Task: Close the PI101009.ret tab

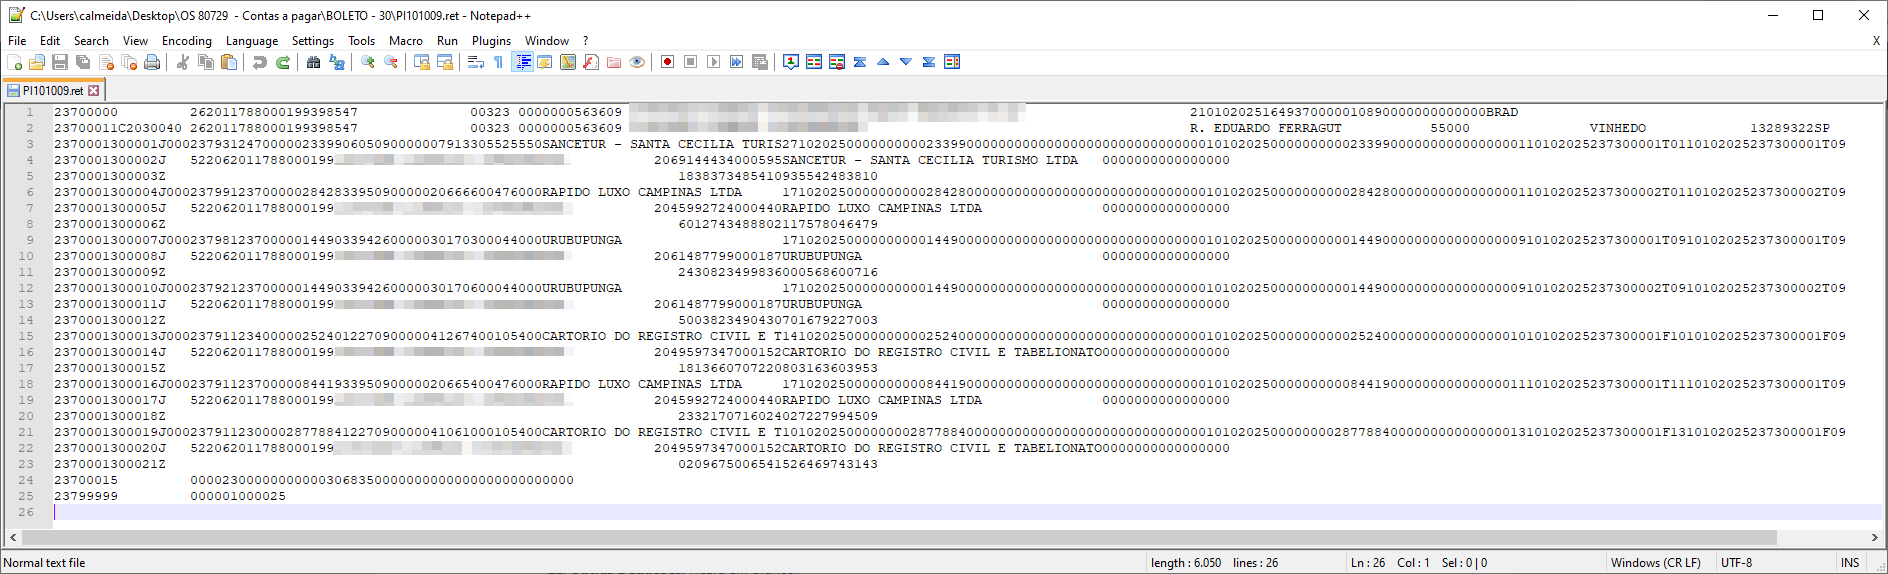Action: coord(94,91)
